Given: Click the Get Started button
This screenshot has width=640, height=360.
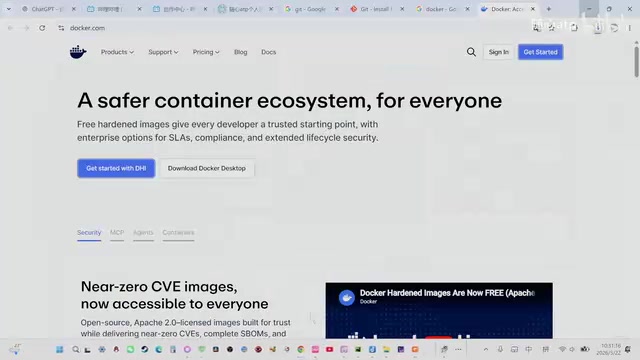Looking at the screenshot, I should tap(540, 52).
